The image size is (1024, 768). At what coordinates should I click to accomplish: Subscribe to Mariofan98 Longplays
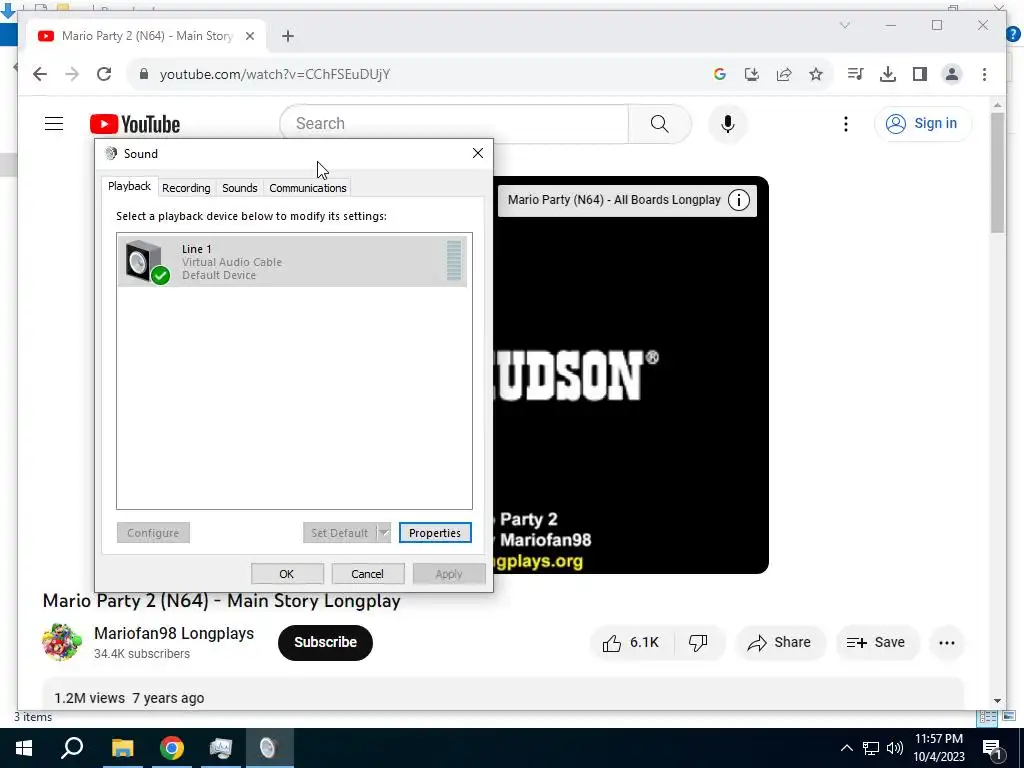[x=325, y=643]
